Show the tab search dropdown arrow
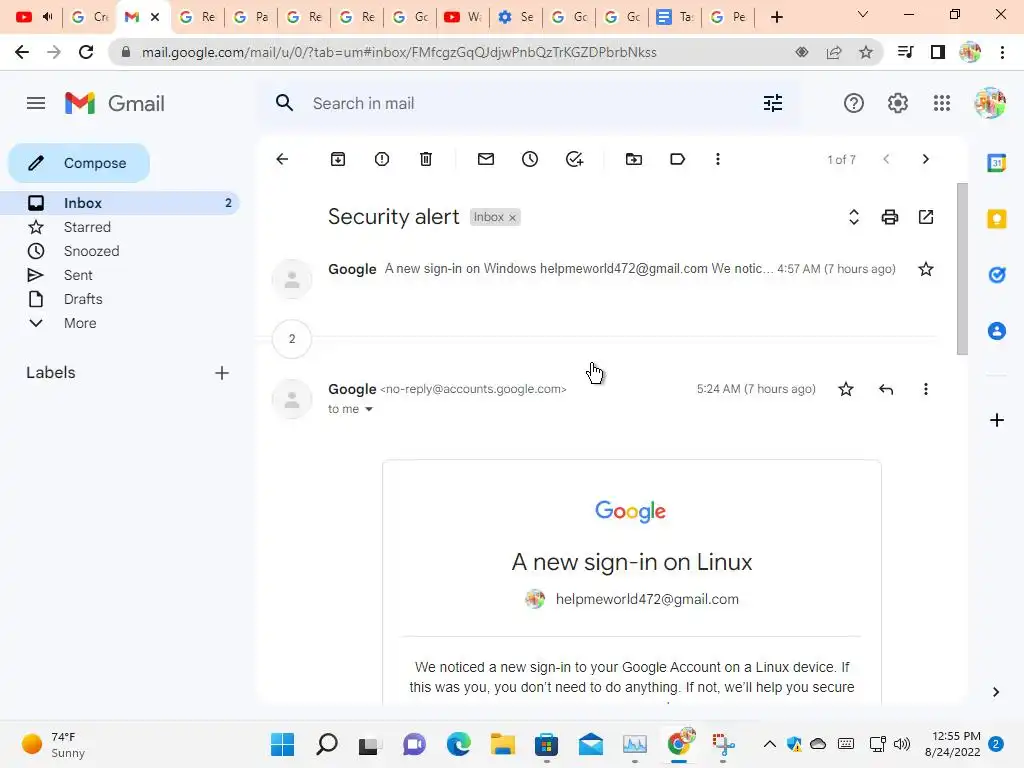This screenshot has height=768, width=1024. tap(863, 14)
